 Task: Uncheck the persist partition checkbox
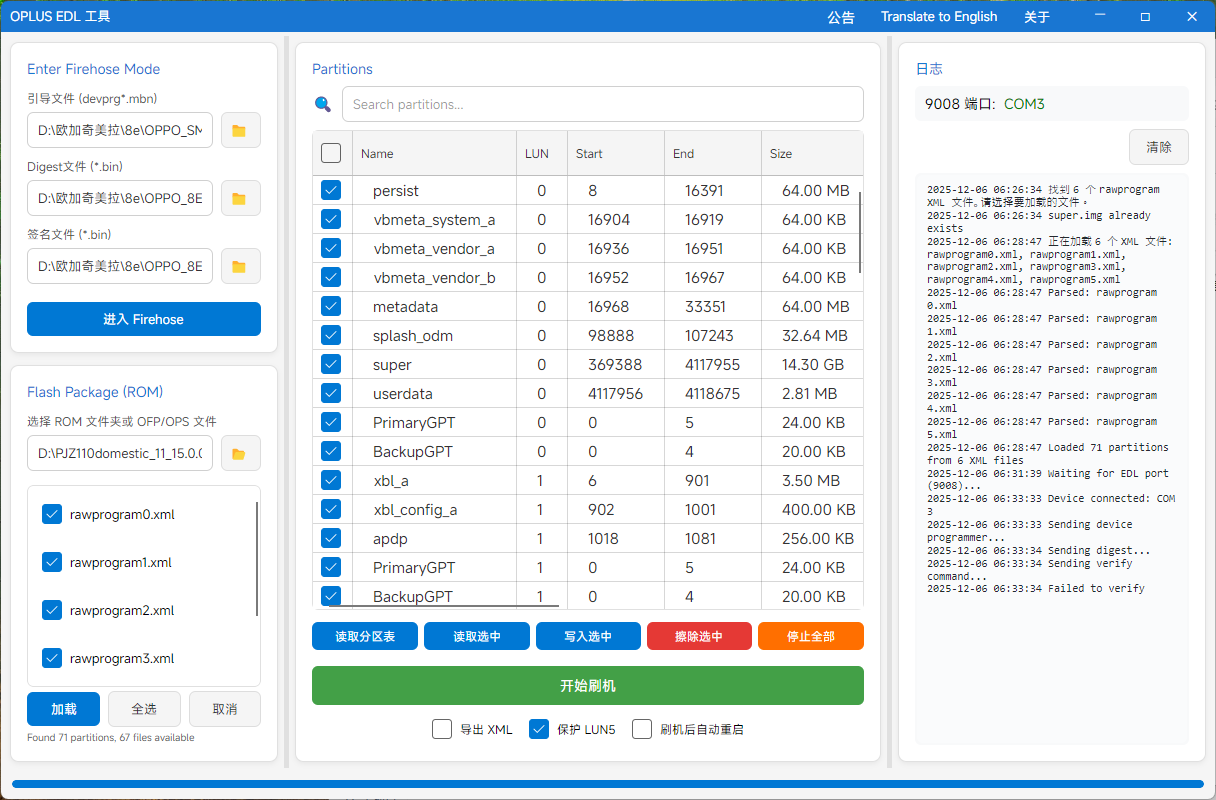pyautogui.click(x=331, y=190)
